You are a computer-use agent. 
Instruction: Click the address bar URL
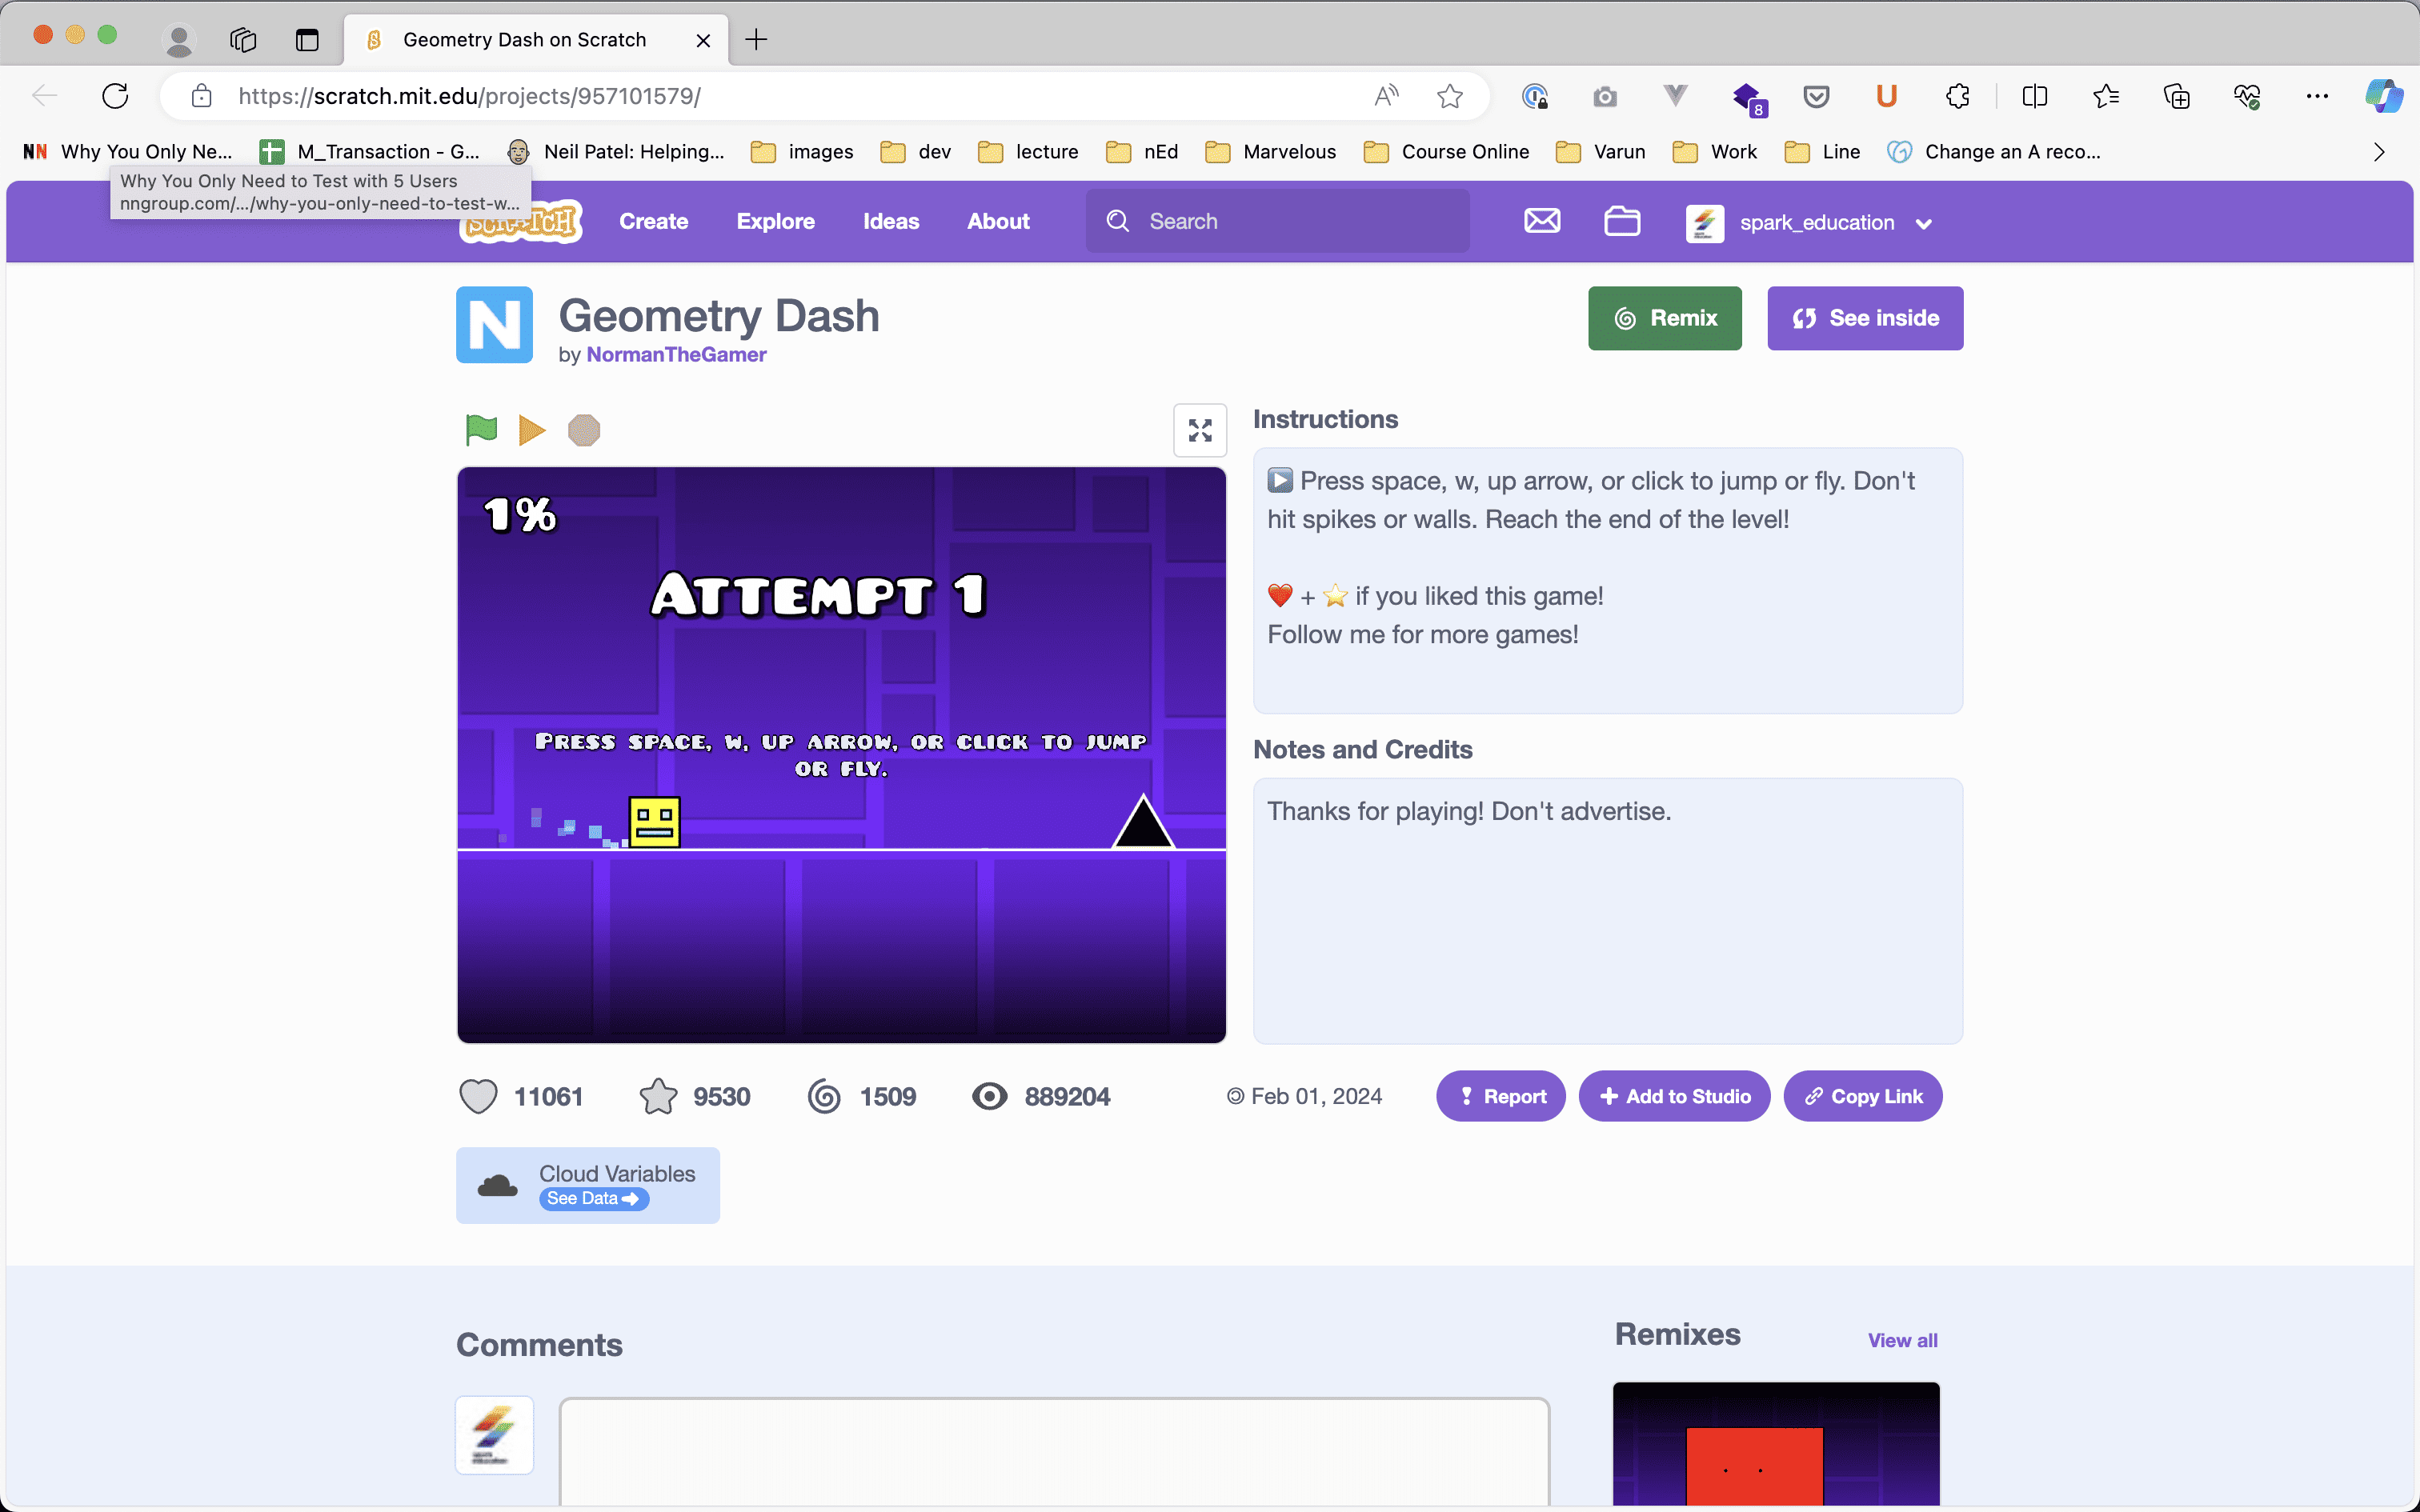[469, 96]
